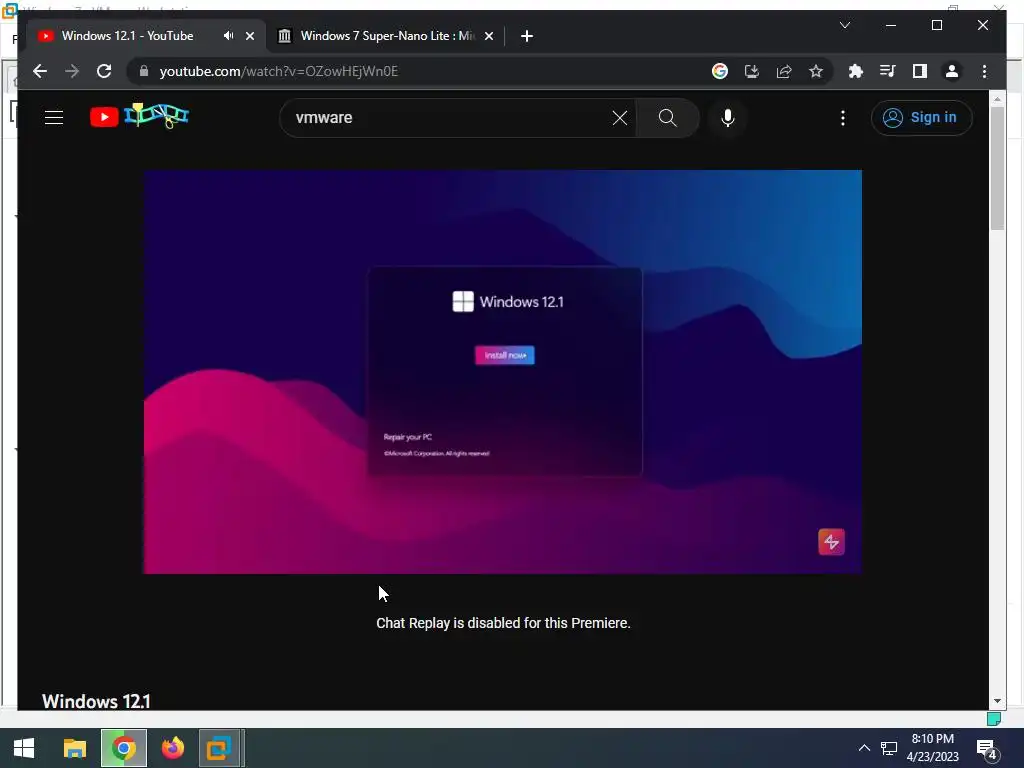Open YouTube hamburger guide menu
Screen dimensions: 1024x768
(54, 118)
